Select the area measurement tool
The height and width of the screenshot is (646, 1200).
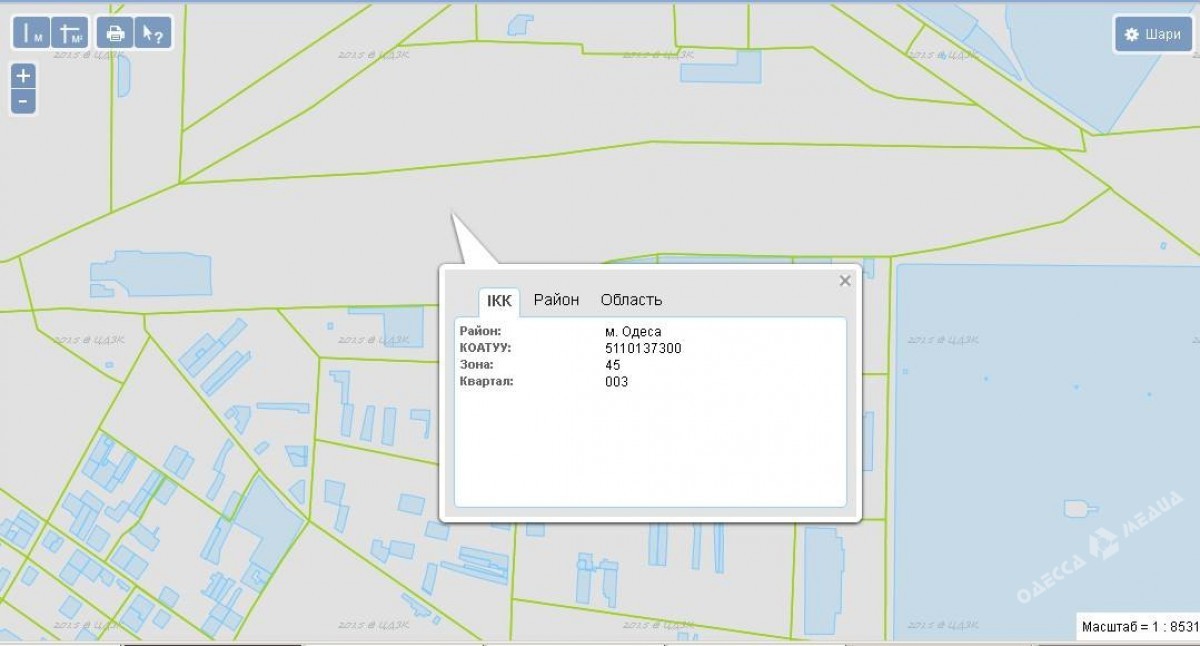tap(70, 33)
